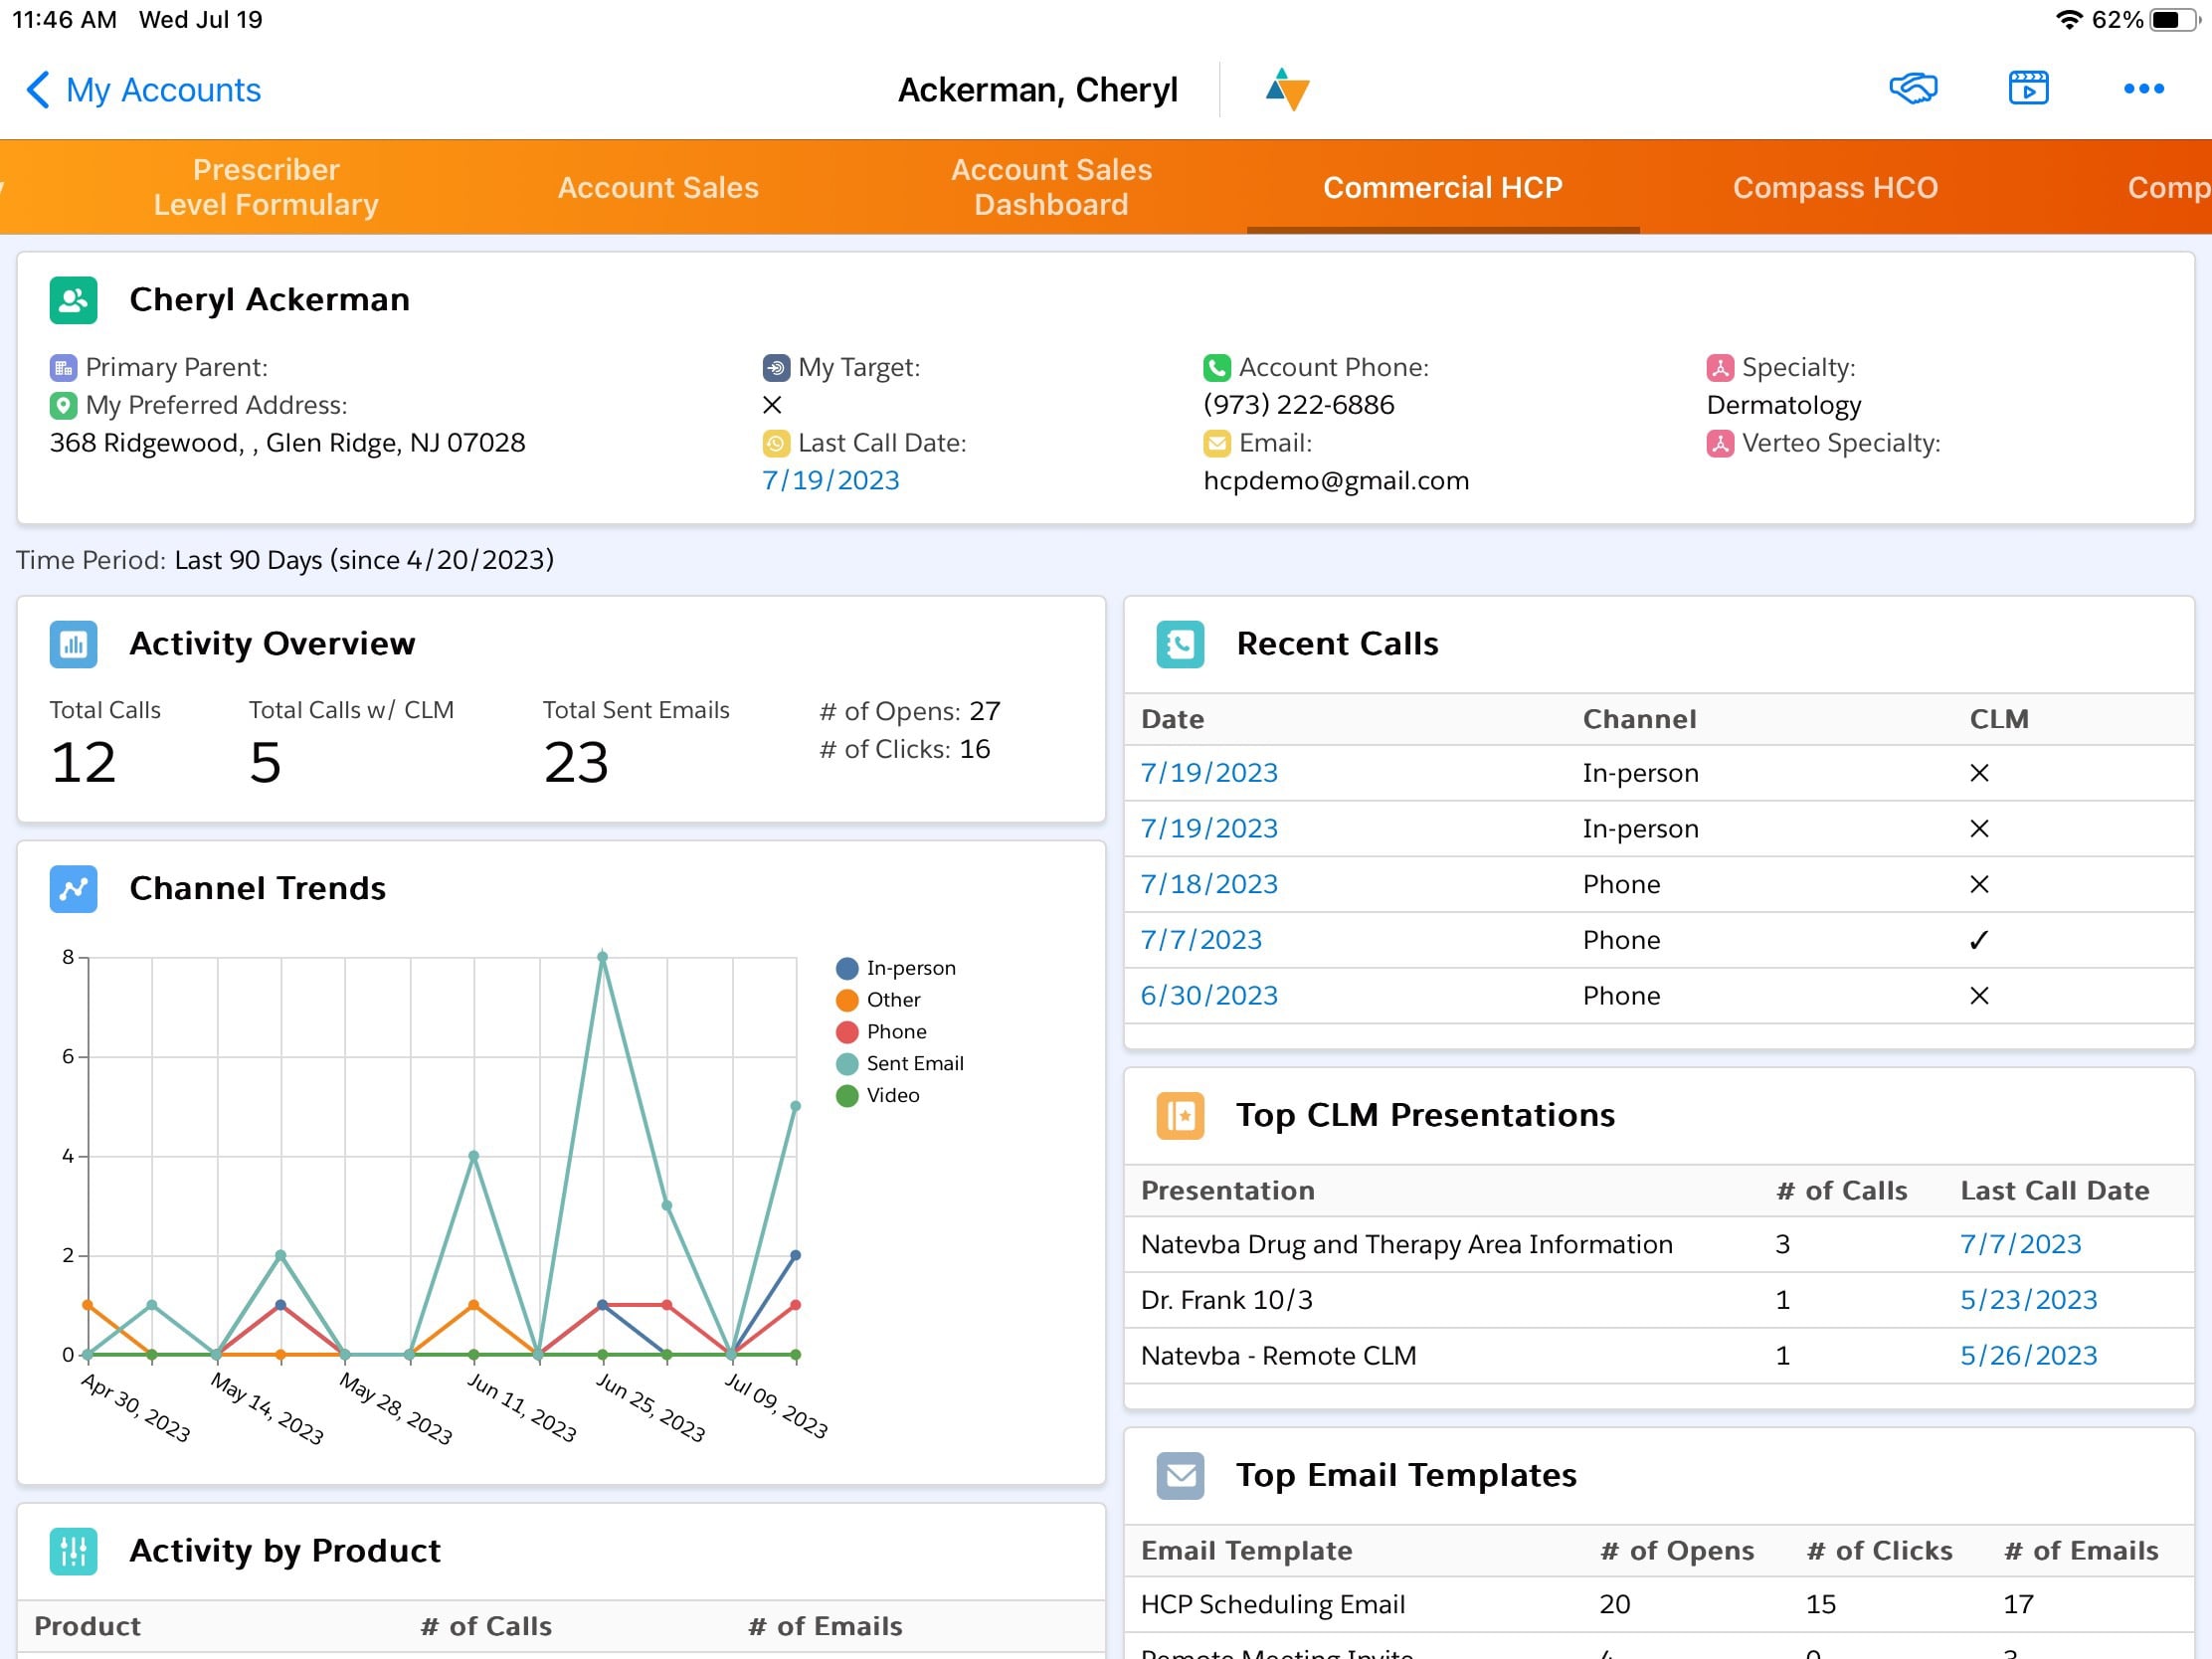Click the Top CLM Presentations panel icon

pyautogui.click(x=1180, y=1116)
